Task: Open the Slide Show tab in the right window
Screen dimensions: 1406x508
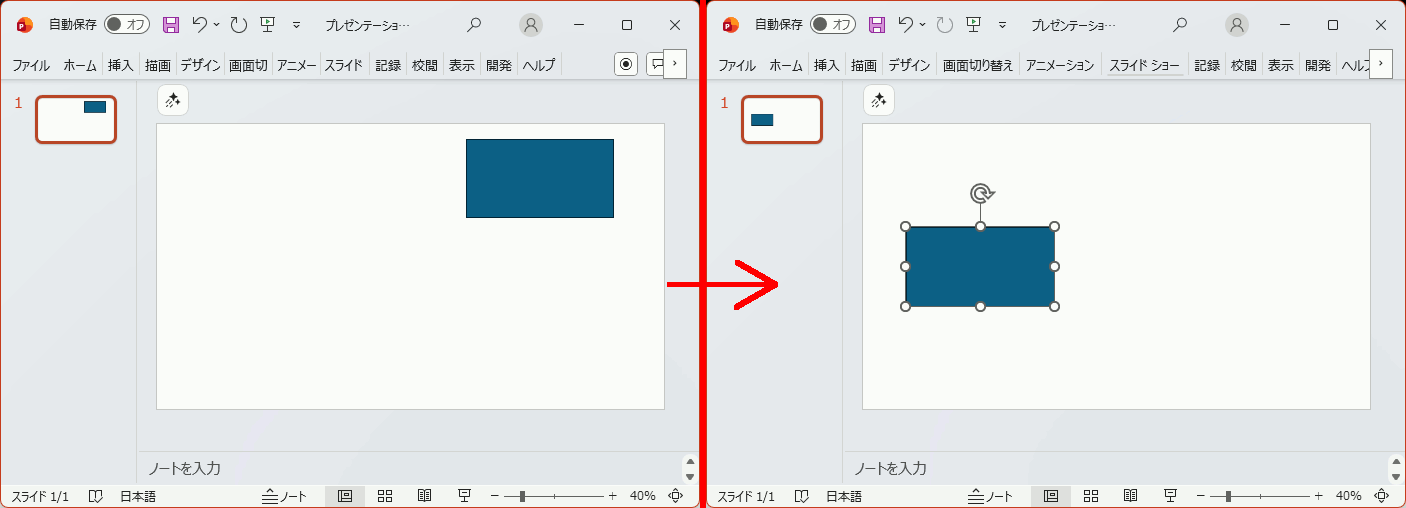Action: 1143,65
